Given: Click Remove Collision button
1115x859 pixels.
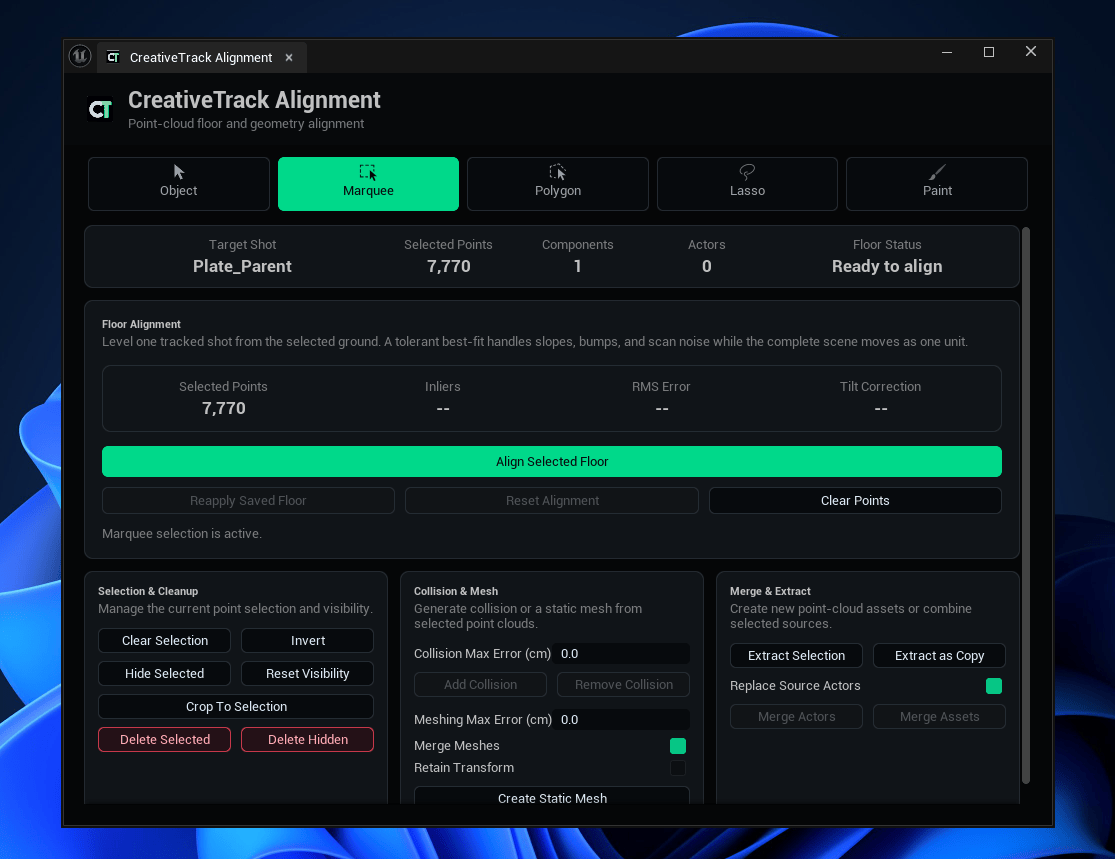Looking at the screenshot, I should click(x=624, y=685).
